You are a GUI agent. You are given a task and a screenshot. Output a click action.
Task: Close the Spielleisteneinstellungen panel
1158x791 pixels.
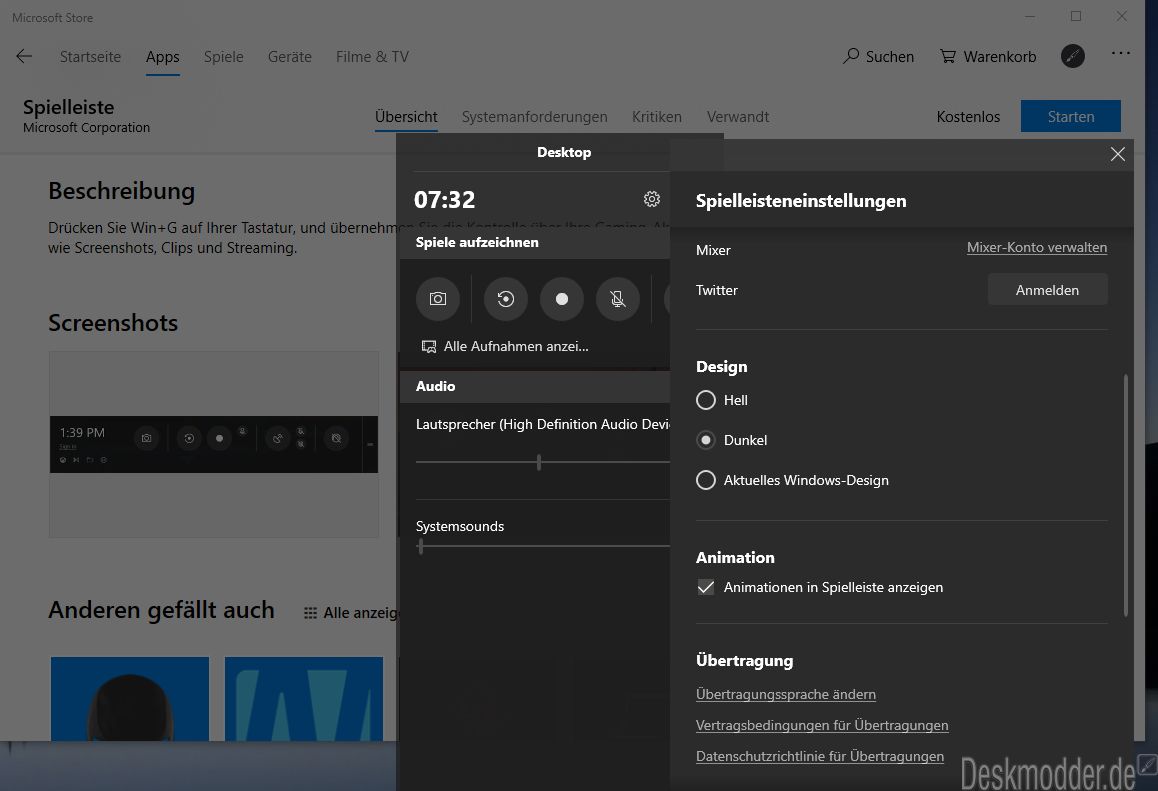point(1118,154)
